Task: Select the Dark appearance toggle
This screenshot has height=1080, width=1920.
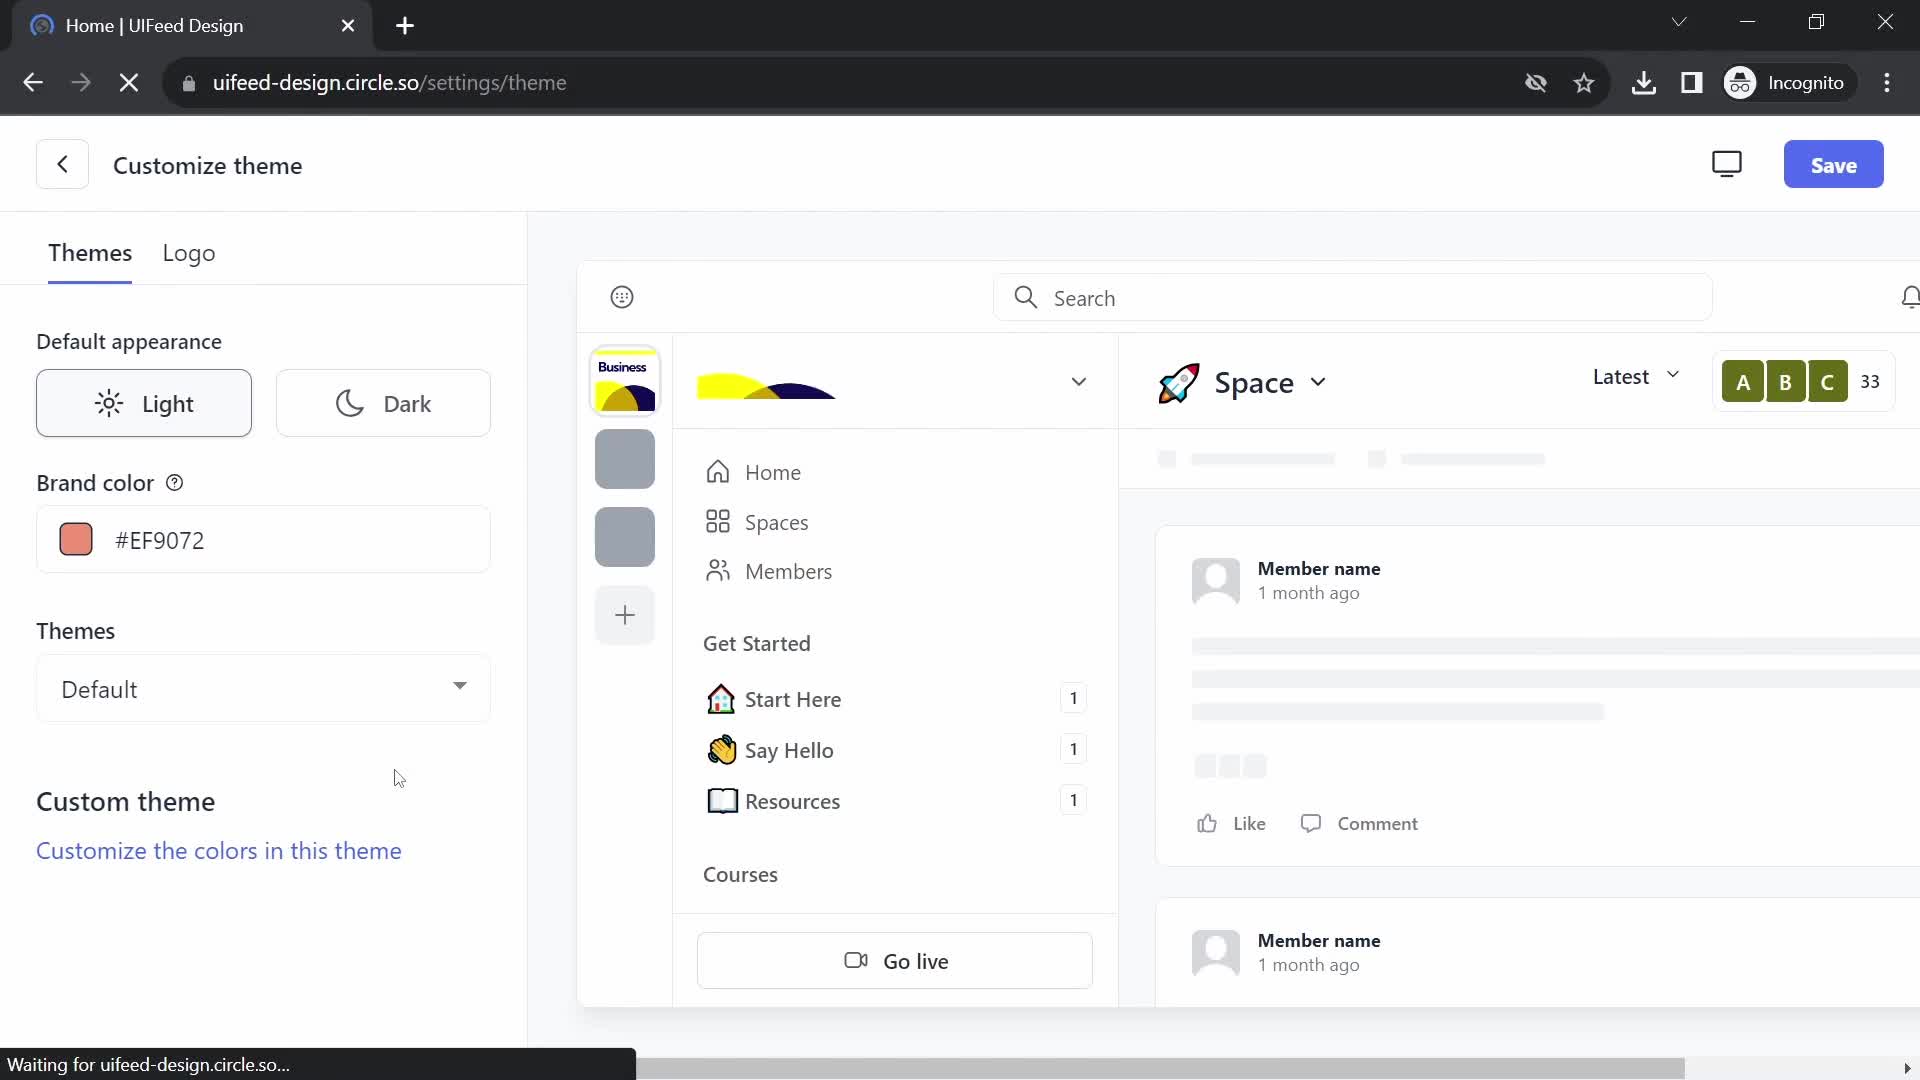Action: click(x=384, y=404)
